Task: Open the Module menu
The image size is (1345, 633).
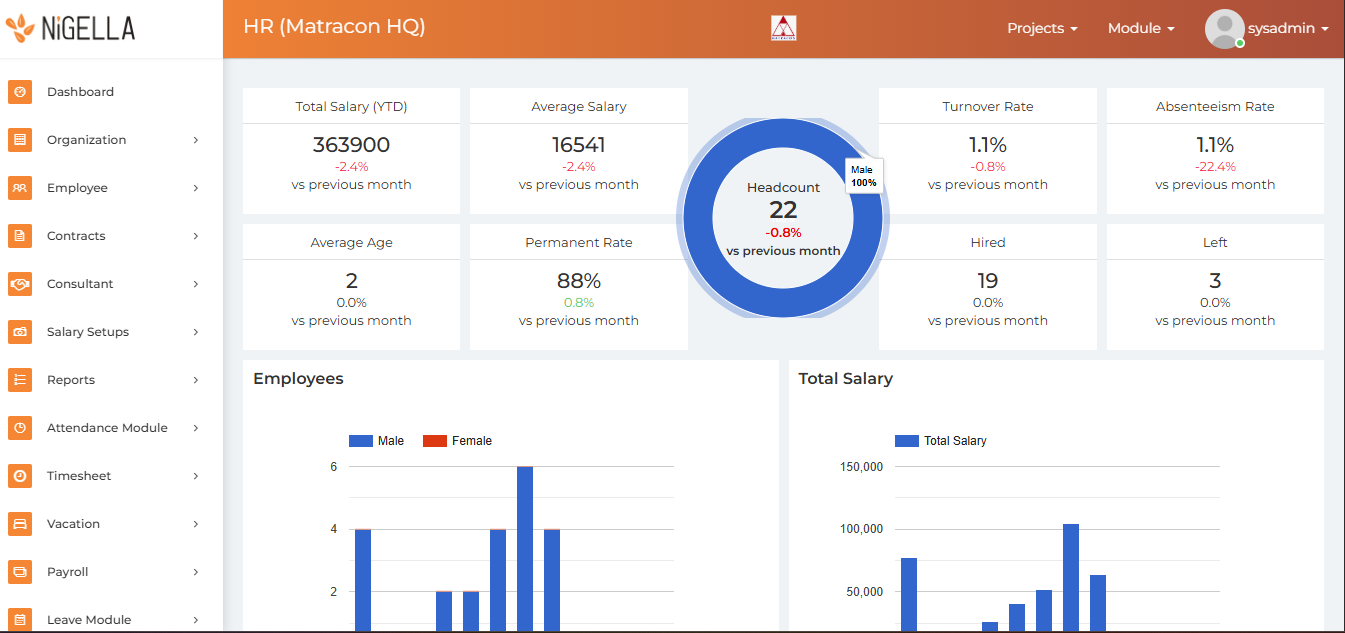Action: (1140, 28)
